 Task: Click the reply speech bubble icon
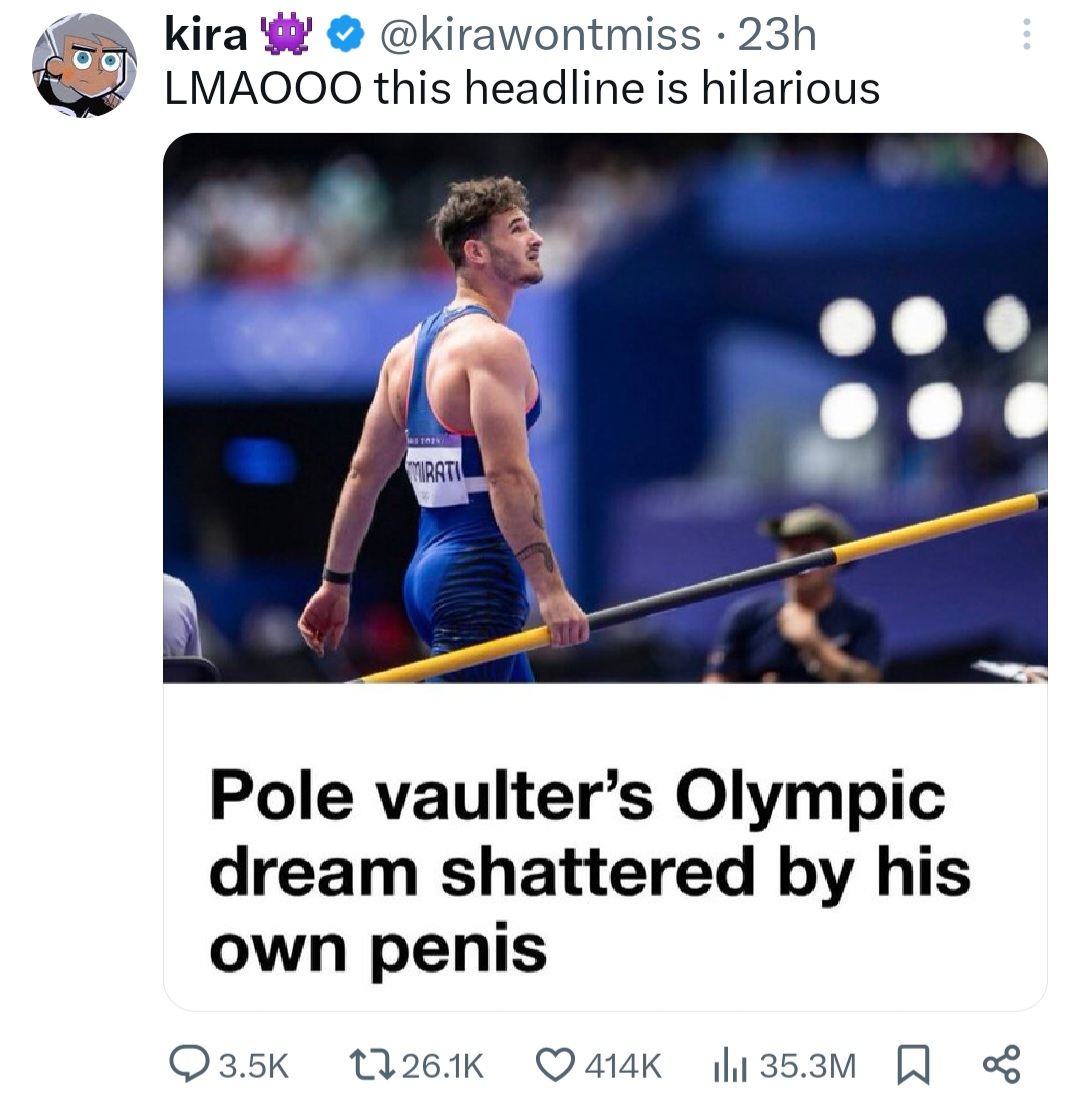(x=185, y=1065)
